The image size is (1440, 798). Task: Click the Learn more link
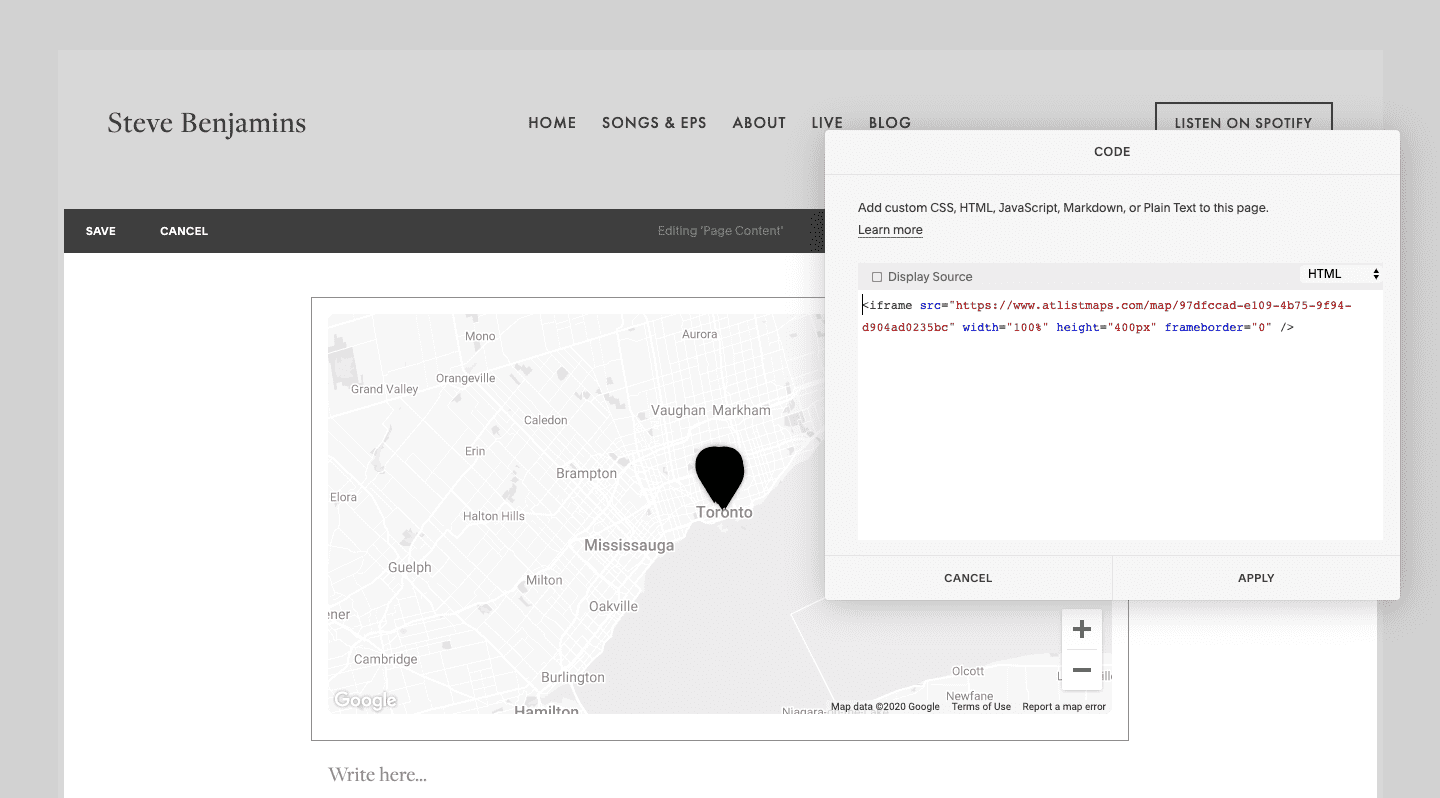pos(890,230)
